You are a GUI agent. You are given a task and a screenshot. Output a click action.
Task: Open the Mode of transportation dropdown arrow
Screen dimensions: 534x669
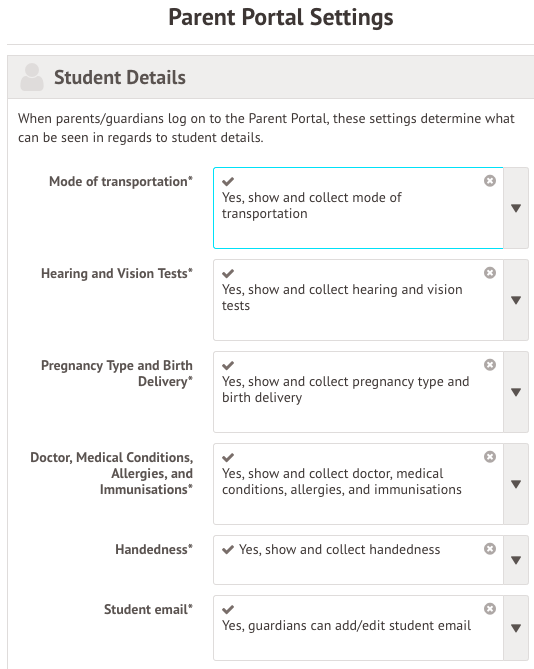coord(516,208)
